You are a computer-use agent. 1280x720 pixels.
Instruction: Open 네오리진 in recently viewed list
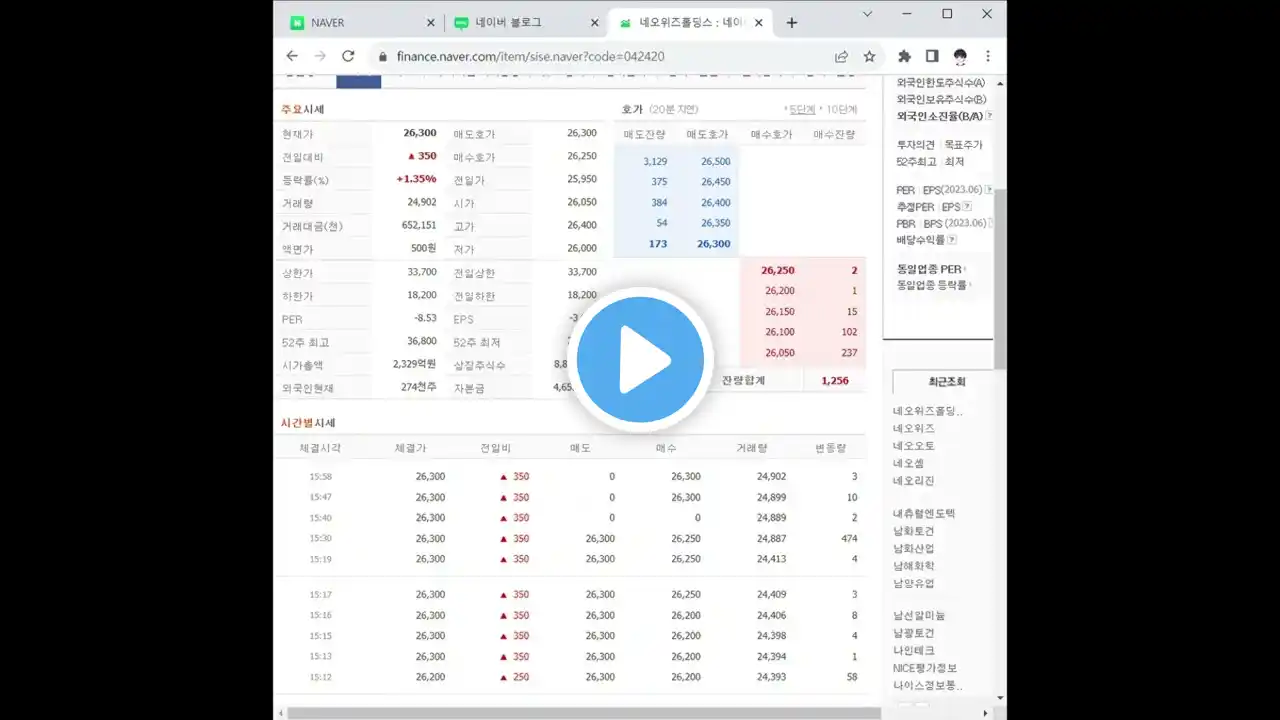[913, 480]
